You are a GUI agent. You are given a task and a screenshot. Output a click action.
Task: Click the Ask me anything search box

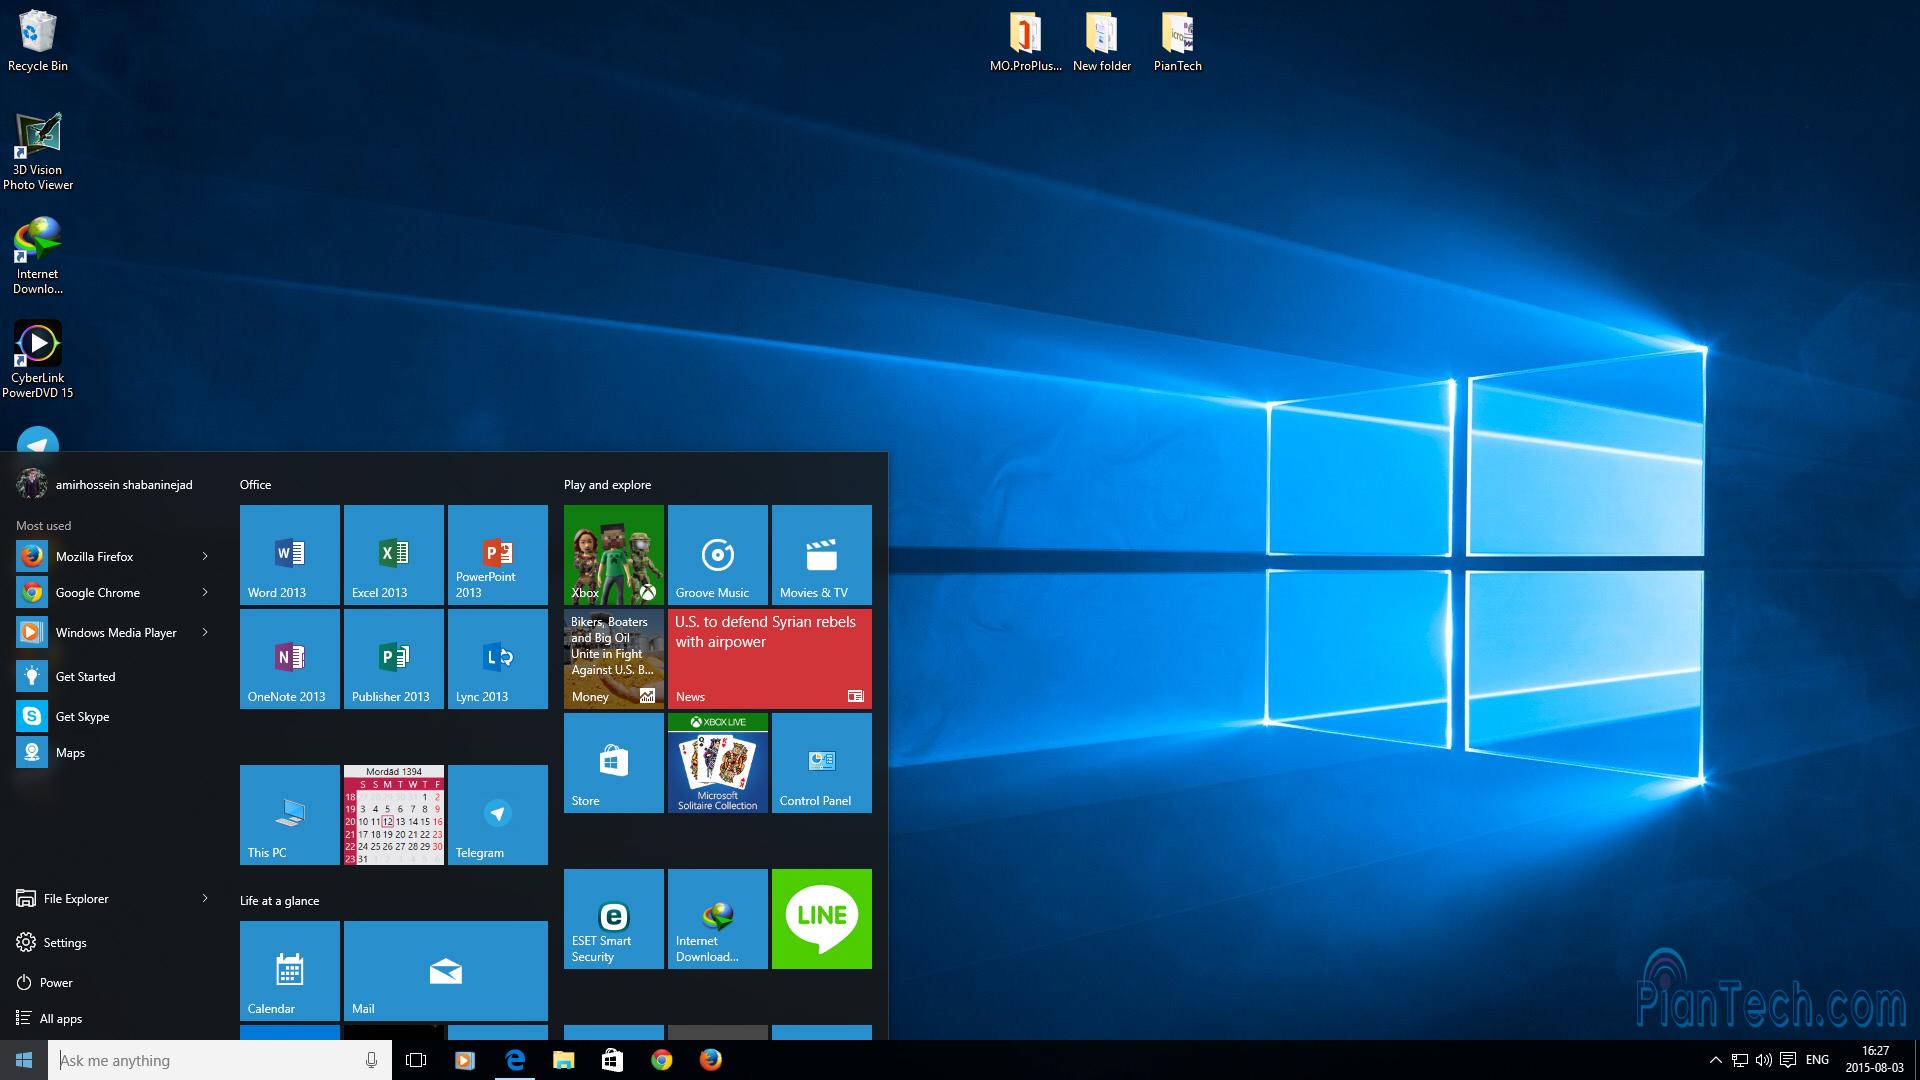pyautogui.click(x=205, y=1060)
